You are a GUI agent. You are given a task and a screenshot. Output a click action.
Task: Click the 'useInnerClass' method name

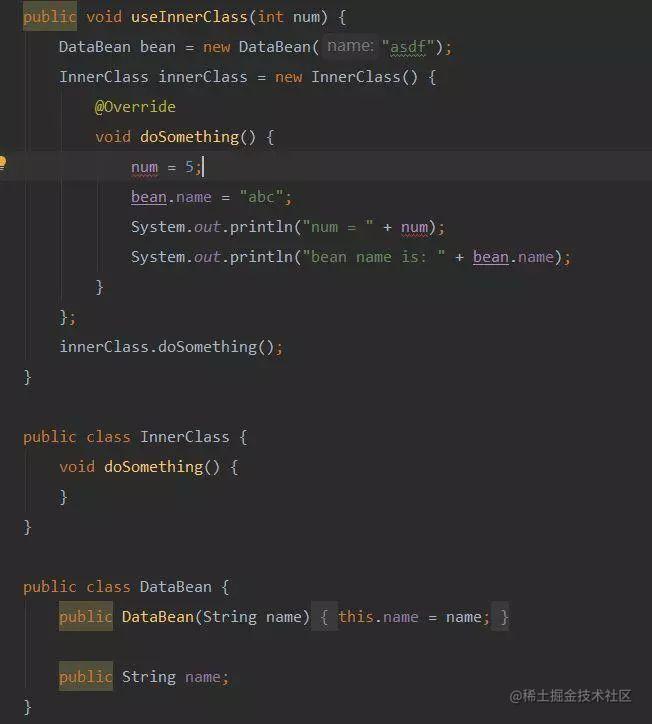click(189, 17)
